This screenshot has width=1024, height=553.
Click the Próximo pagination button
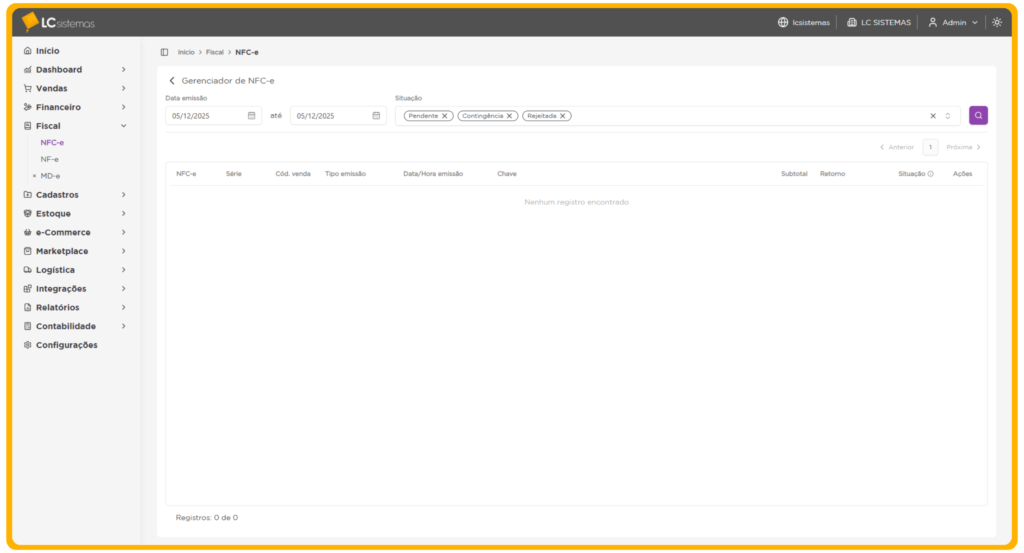pos(964,147)
